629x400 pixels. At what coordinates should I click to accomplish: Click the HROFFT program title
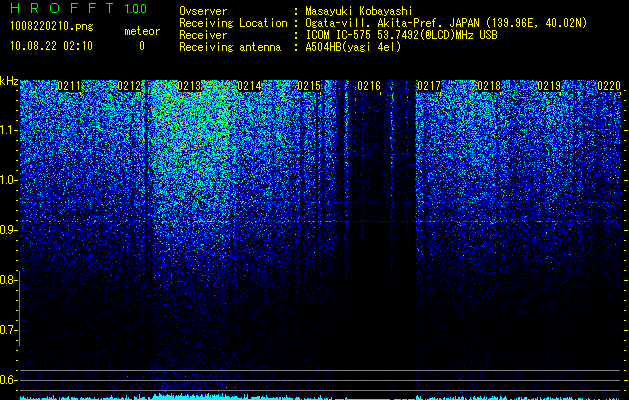point(62,8)
